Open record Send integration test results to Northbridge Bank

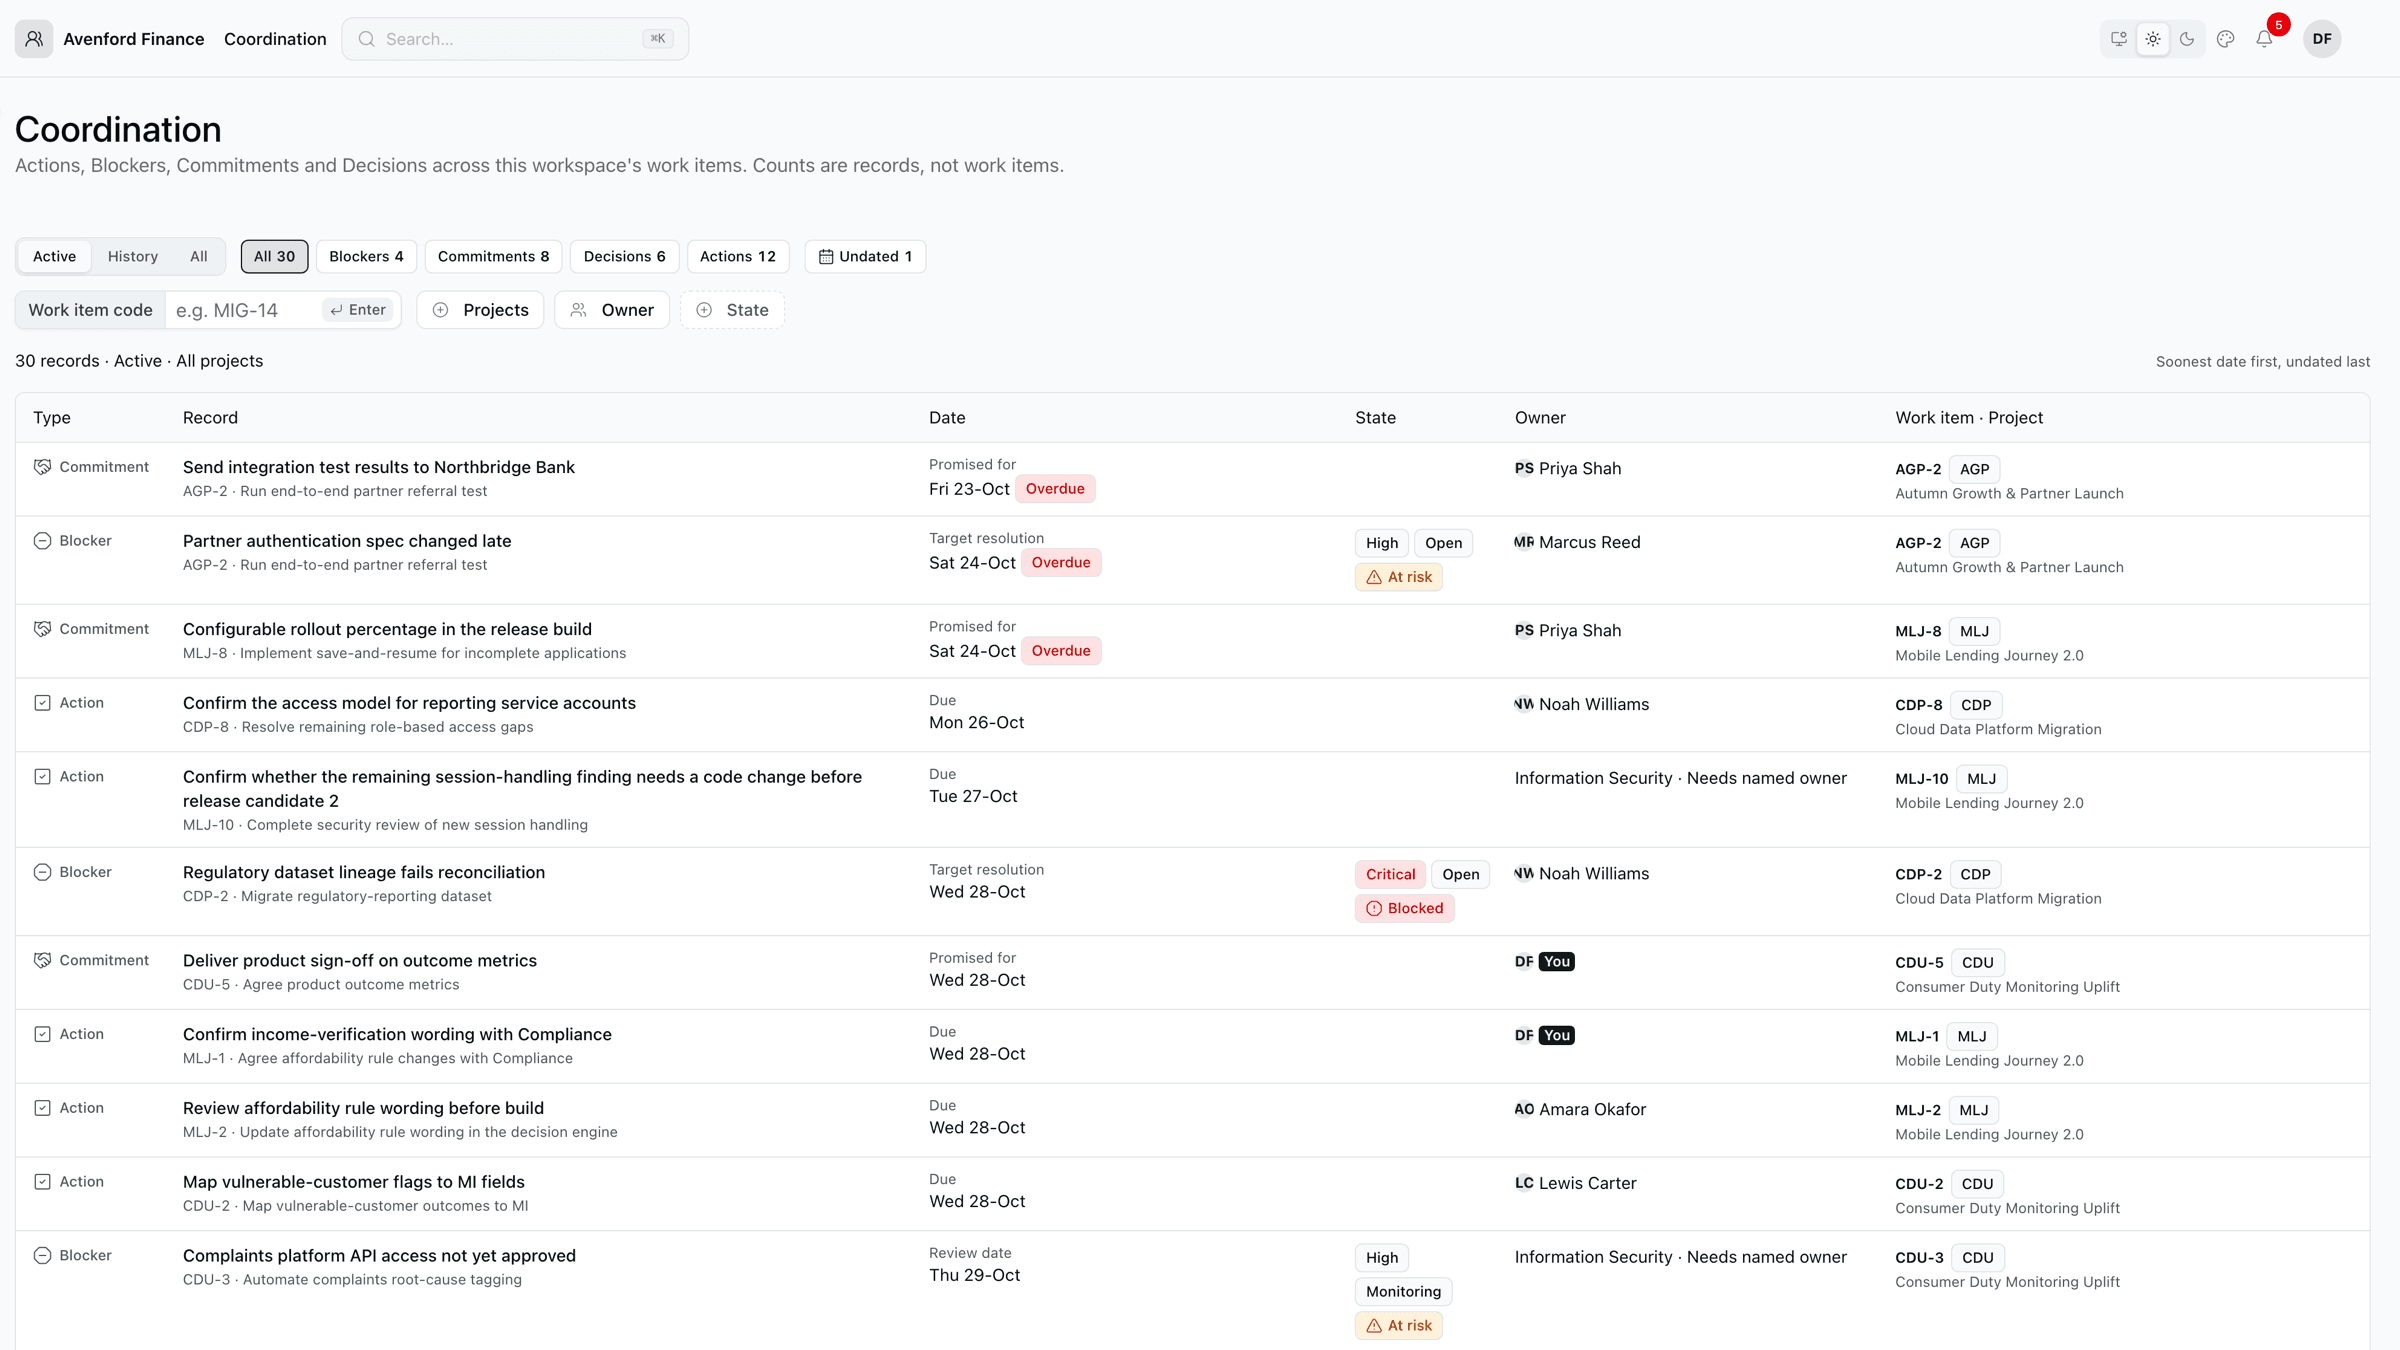[379, 467]
